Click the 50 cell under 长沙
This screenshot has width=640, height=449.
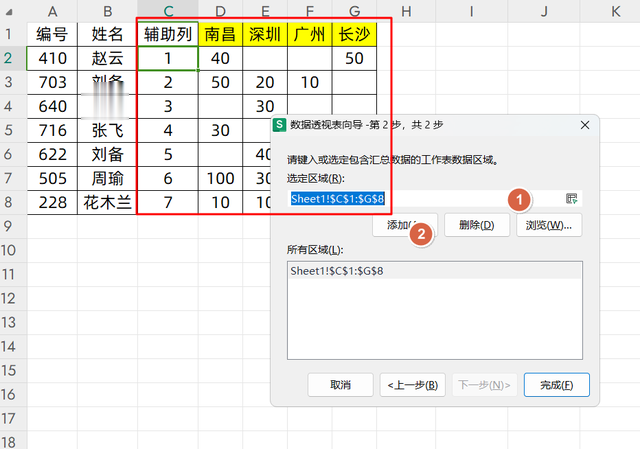(354, 58)
